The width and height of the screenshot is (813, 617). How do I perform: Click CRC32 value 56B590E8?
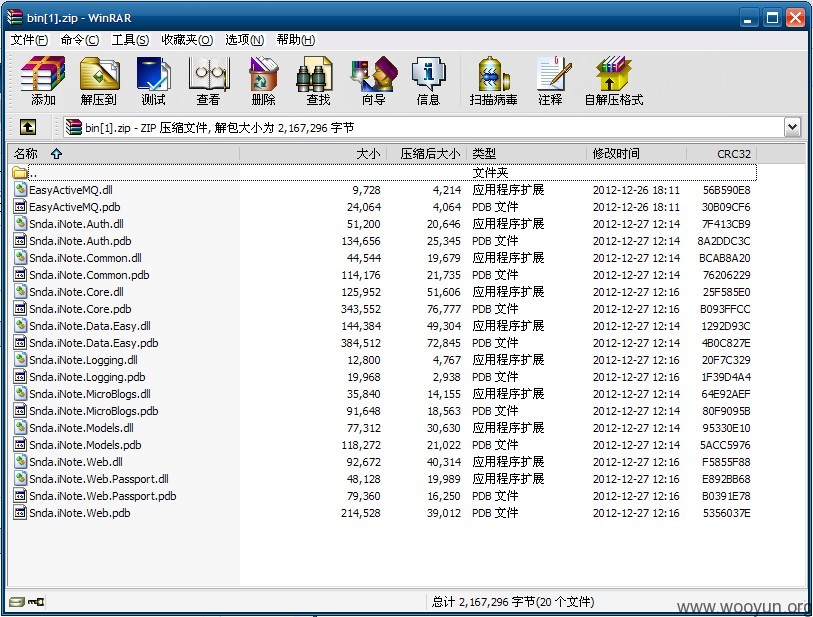click(726, 190)
